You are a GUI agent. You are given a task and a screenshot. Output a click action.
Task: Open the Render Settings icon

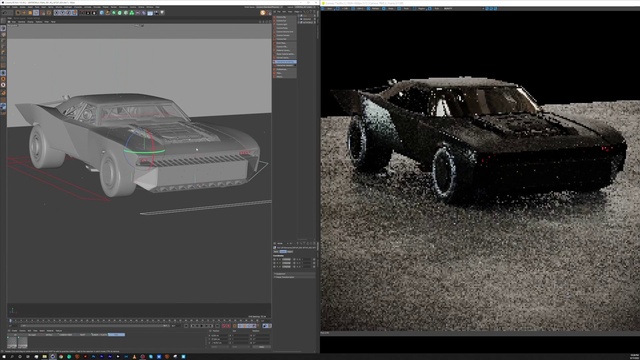pyautogui.click(x=94, y=13)
